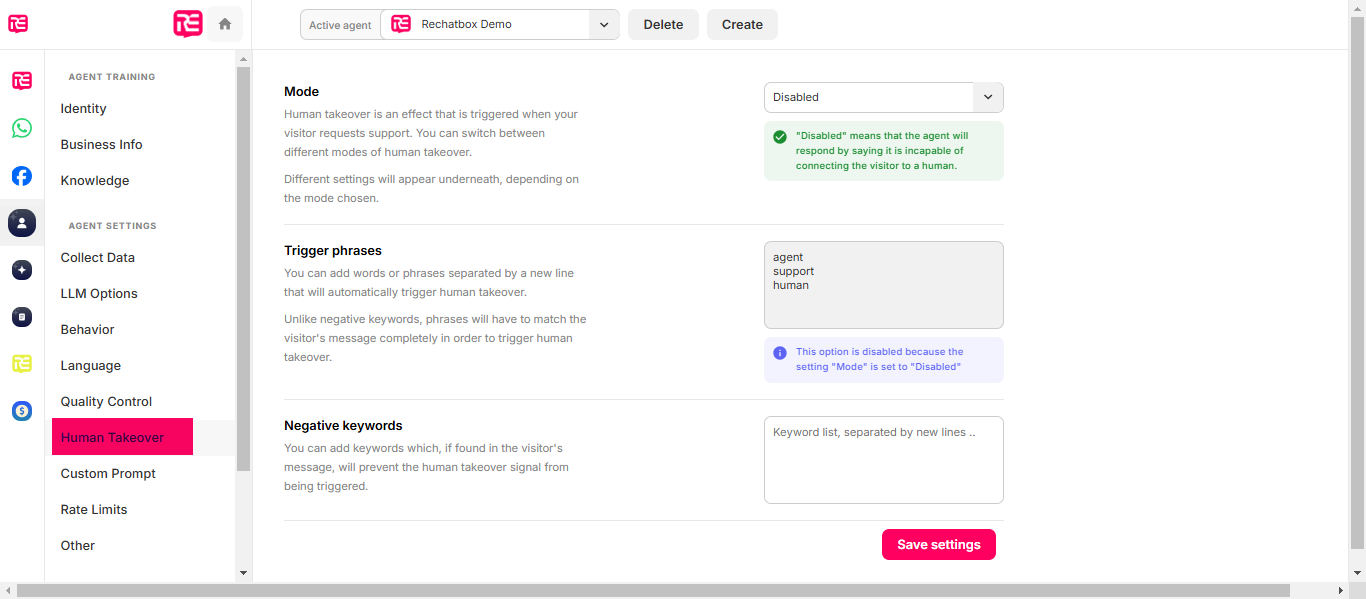The image size is (1366, 599).
Task: Click the Delete agent button
Action: [x=663, y=25]
